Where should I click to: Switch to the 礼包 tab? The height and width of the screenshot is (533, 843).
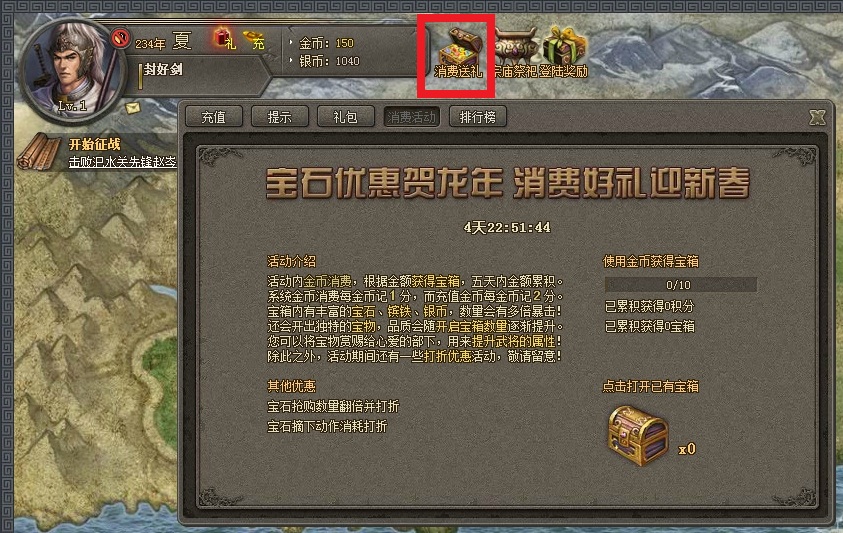pos(346,117)
